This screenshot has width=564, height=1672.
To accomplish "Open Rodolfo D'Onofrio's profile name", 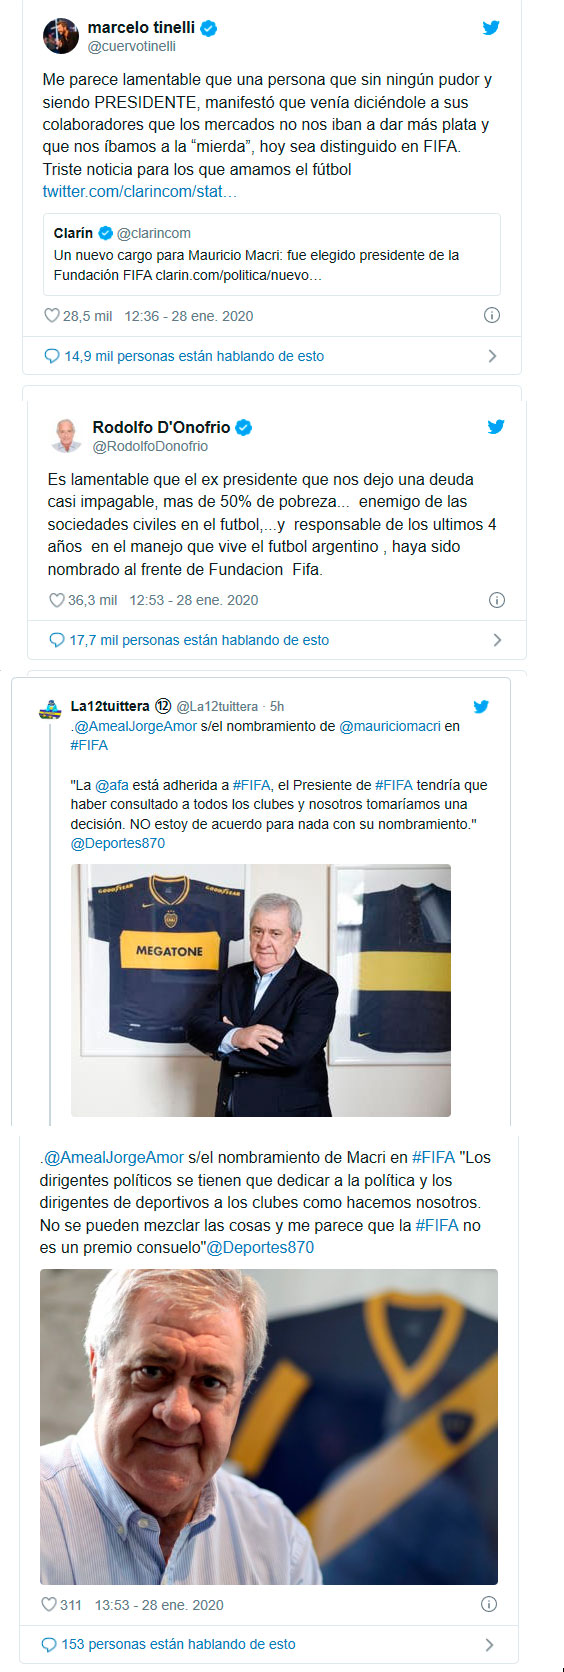I will click(x=161, y=427).
